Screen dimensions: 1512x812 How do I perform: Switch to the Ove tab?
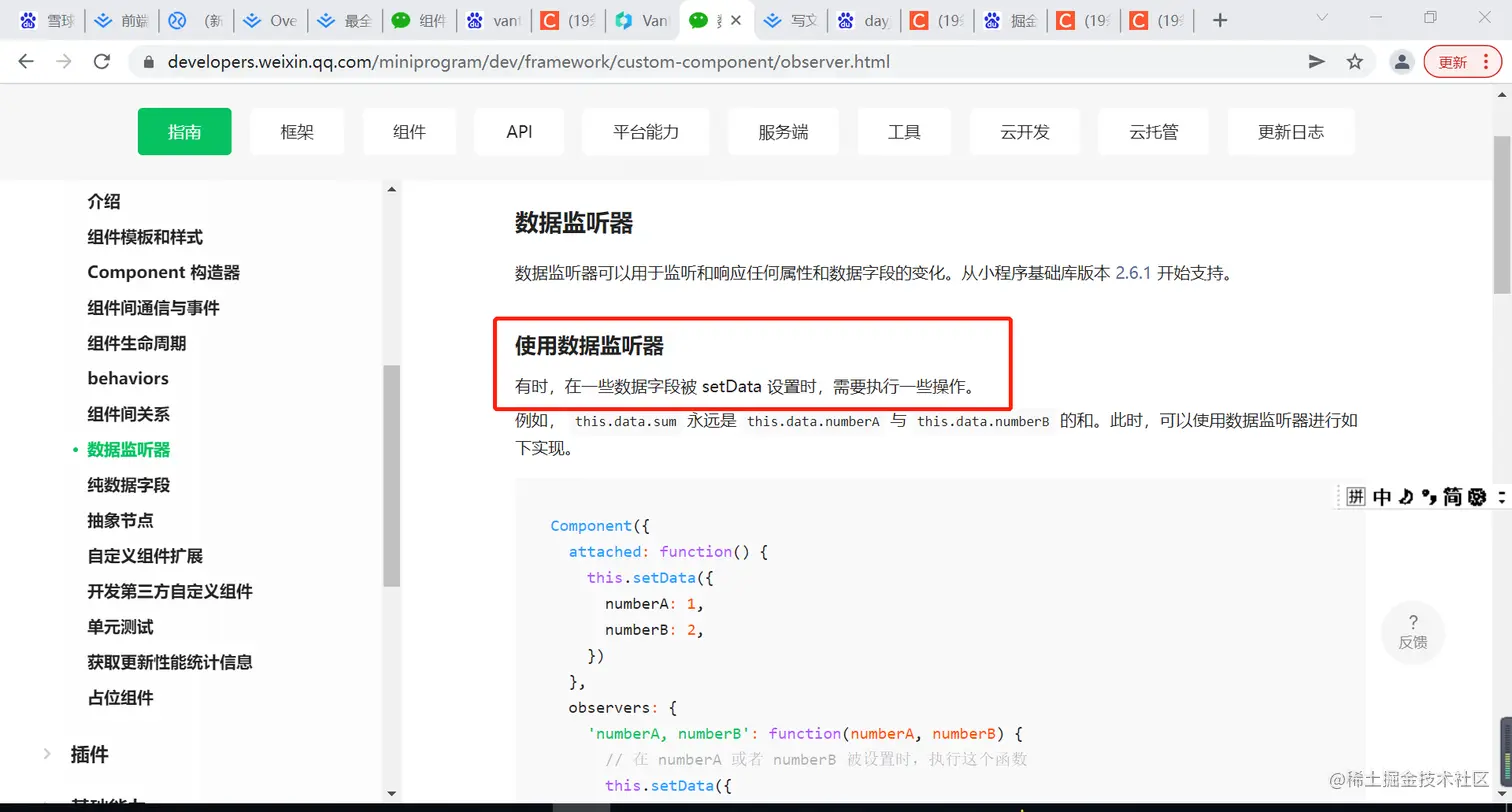point(270,20)
